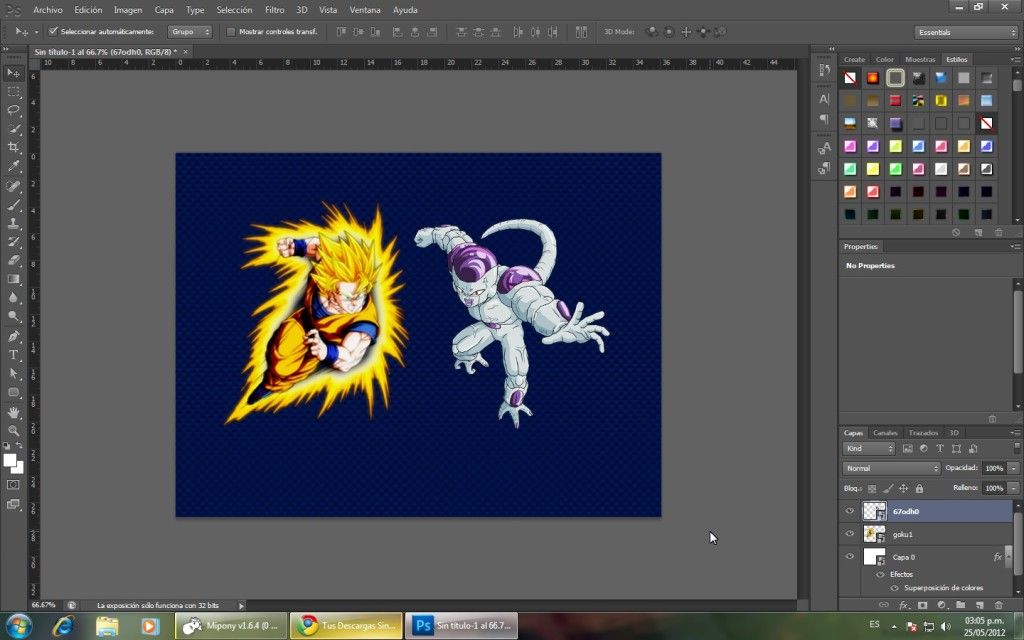Open the Normal blend mode dropdown
The image size is (1024, 640).
(891, 468)
